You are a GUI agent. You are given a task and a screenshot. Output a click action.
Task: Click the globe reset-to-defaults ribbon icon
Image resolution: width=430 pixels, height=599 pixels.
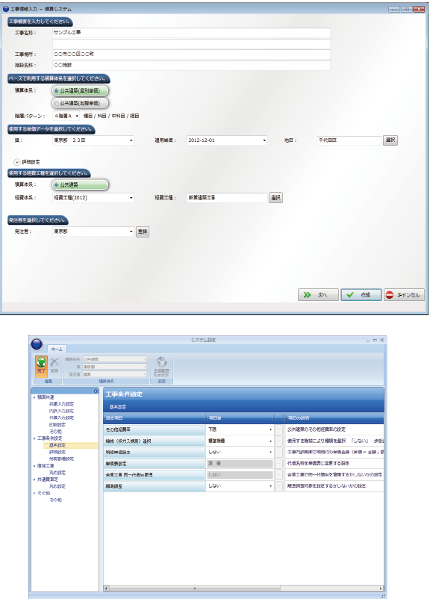162,366
